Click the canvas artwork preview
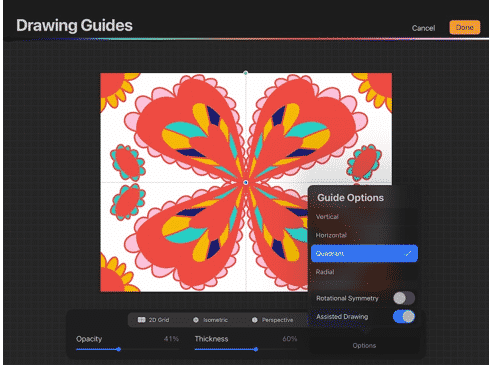 point(246,182)
